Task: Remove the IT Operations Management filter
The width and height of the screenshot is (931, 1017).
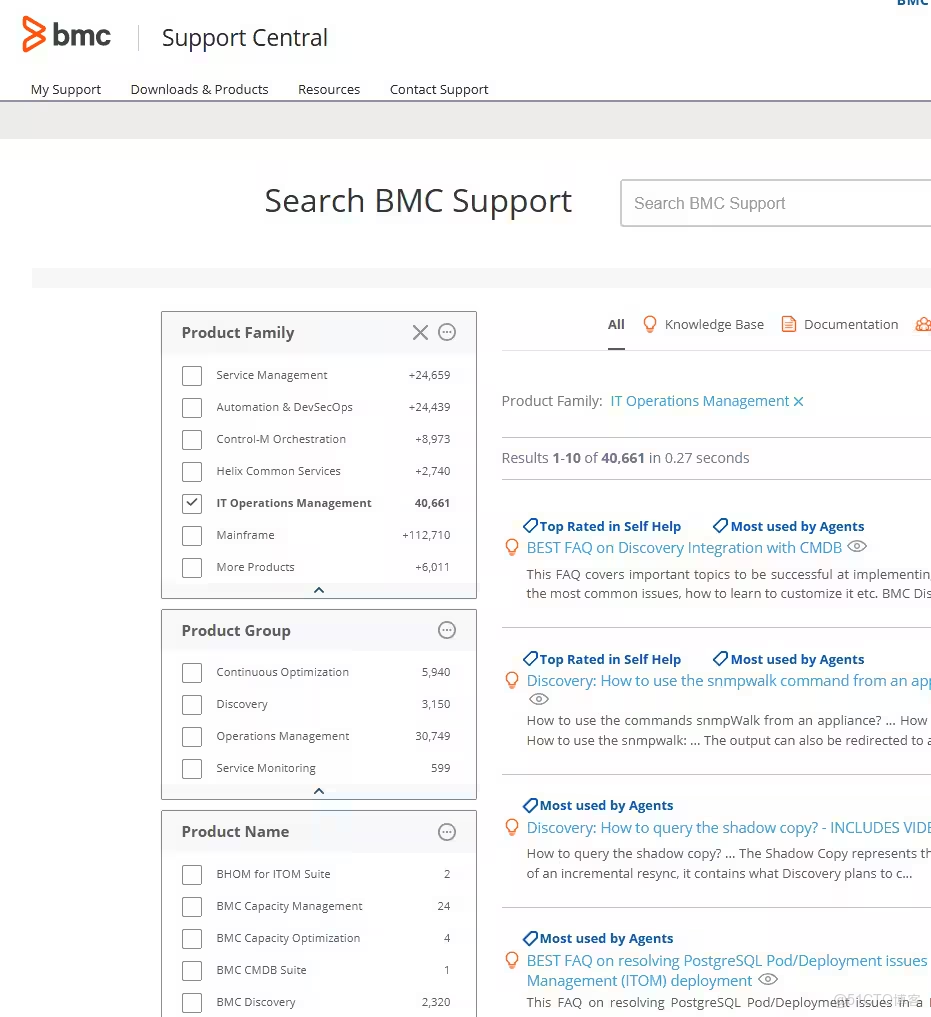Action: coord(798,400)
